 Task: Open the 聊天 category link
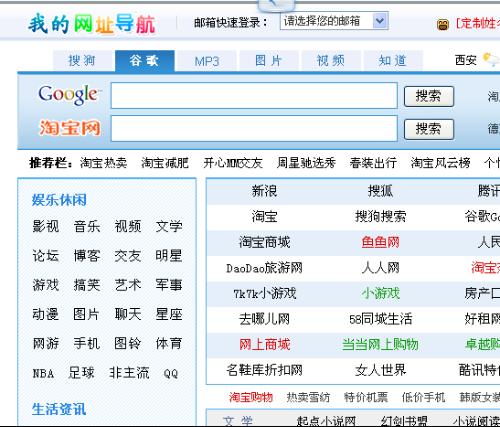[128, 314]
